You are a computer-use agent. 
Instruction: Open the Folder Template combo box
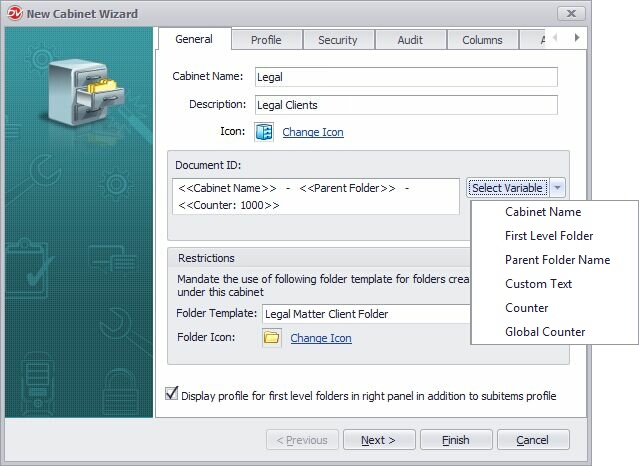[365, 314]
